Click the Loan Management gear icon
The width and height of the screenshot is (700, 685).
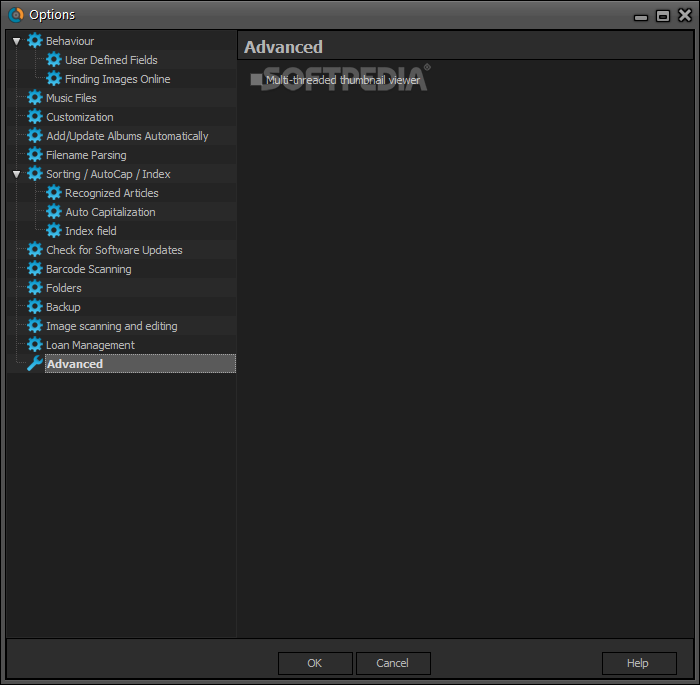click(x=35, y=345)
